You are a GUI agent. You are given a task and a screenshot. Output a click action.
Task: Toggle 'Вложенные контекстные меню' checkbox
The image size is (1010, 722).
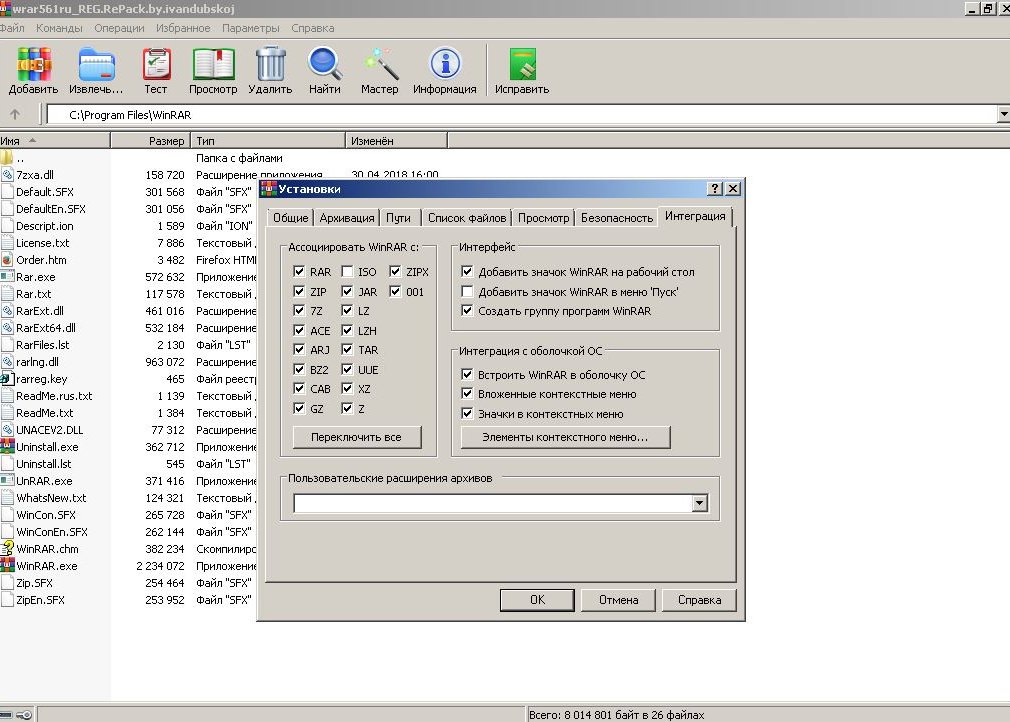point(468,394)
